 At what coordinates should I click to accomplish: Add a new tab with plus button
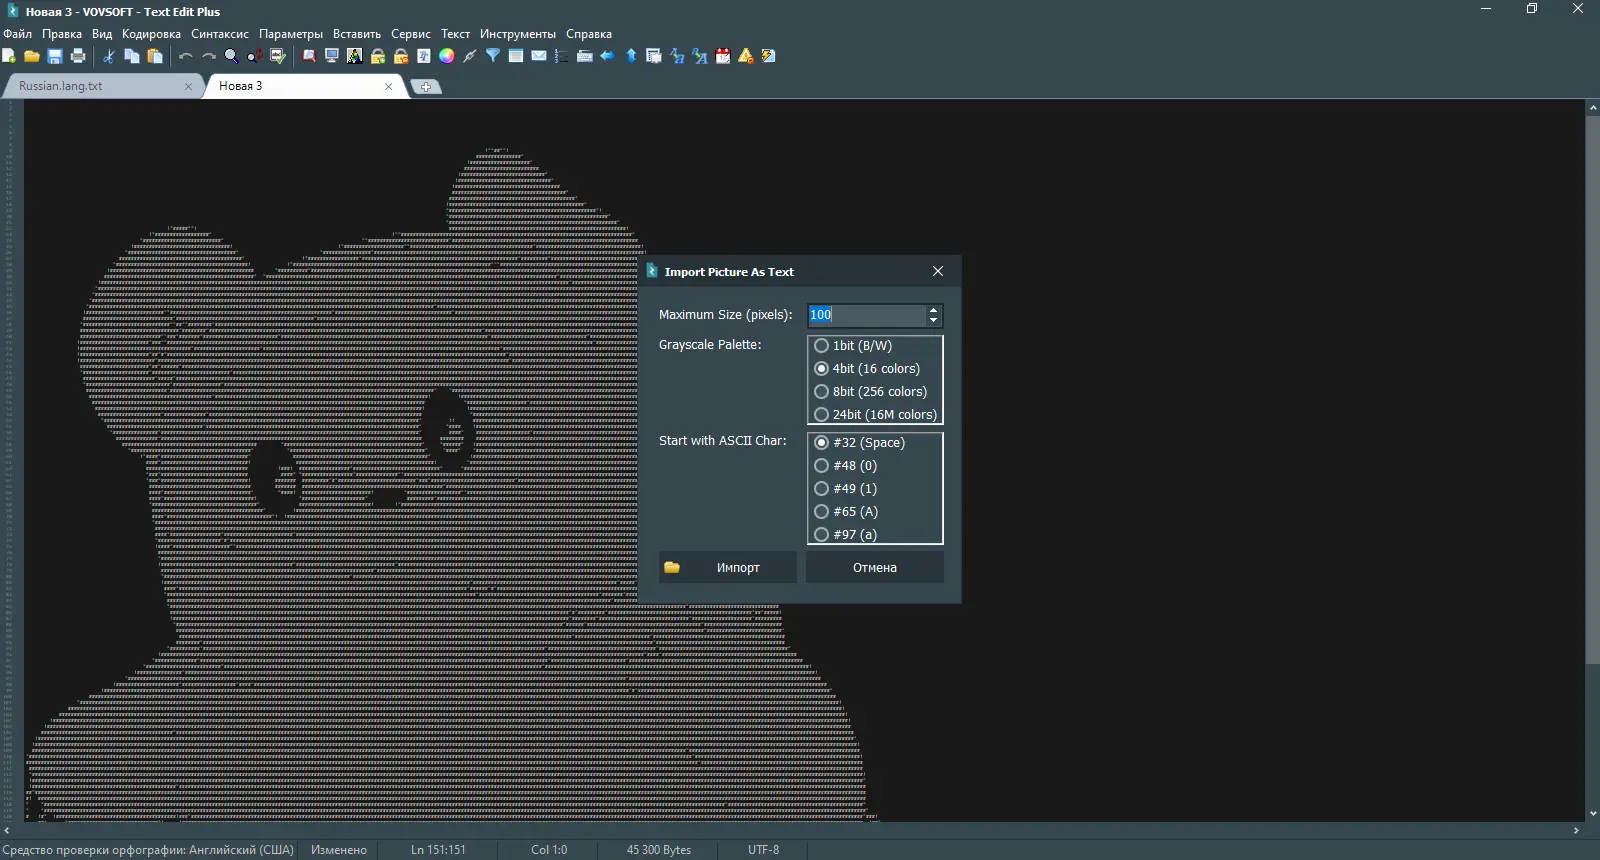[x=426, y=87]
